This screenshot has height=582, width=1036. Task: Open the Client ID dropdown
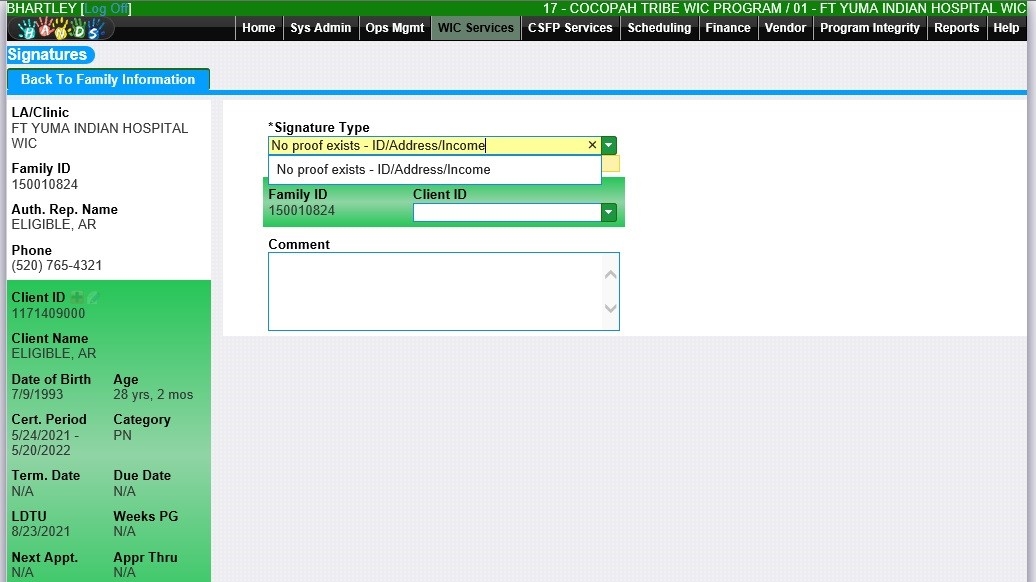(x=608, y=212)
